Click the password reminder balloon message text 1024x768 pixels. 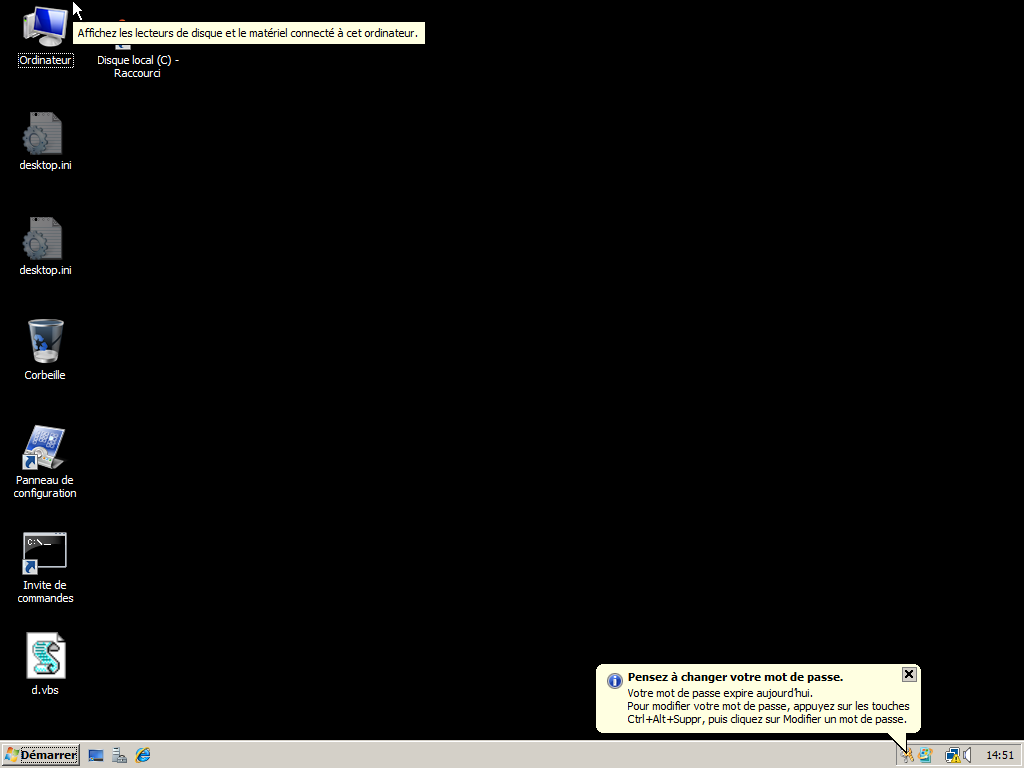click(767, 706)
